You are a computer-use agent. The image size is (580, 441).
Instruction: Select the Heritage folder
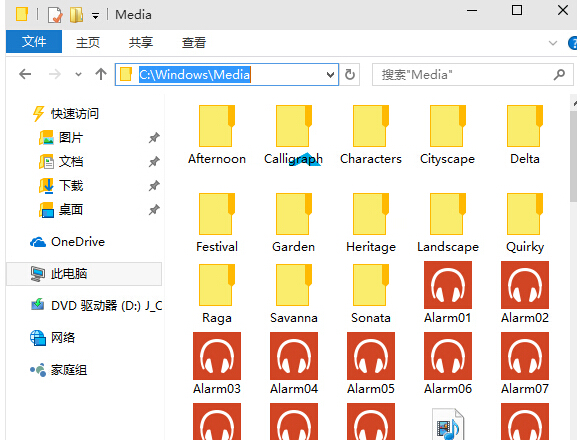[x=371, y=223]
